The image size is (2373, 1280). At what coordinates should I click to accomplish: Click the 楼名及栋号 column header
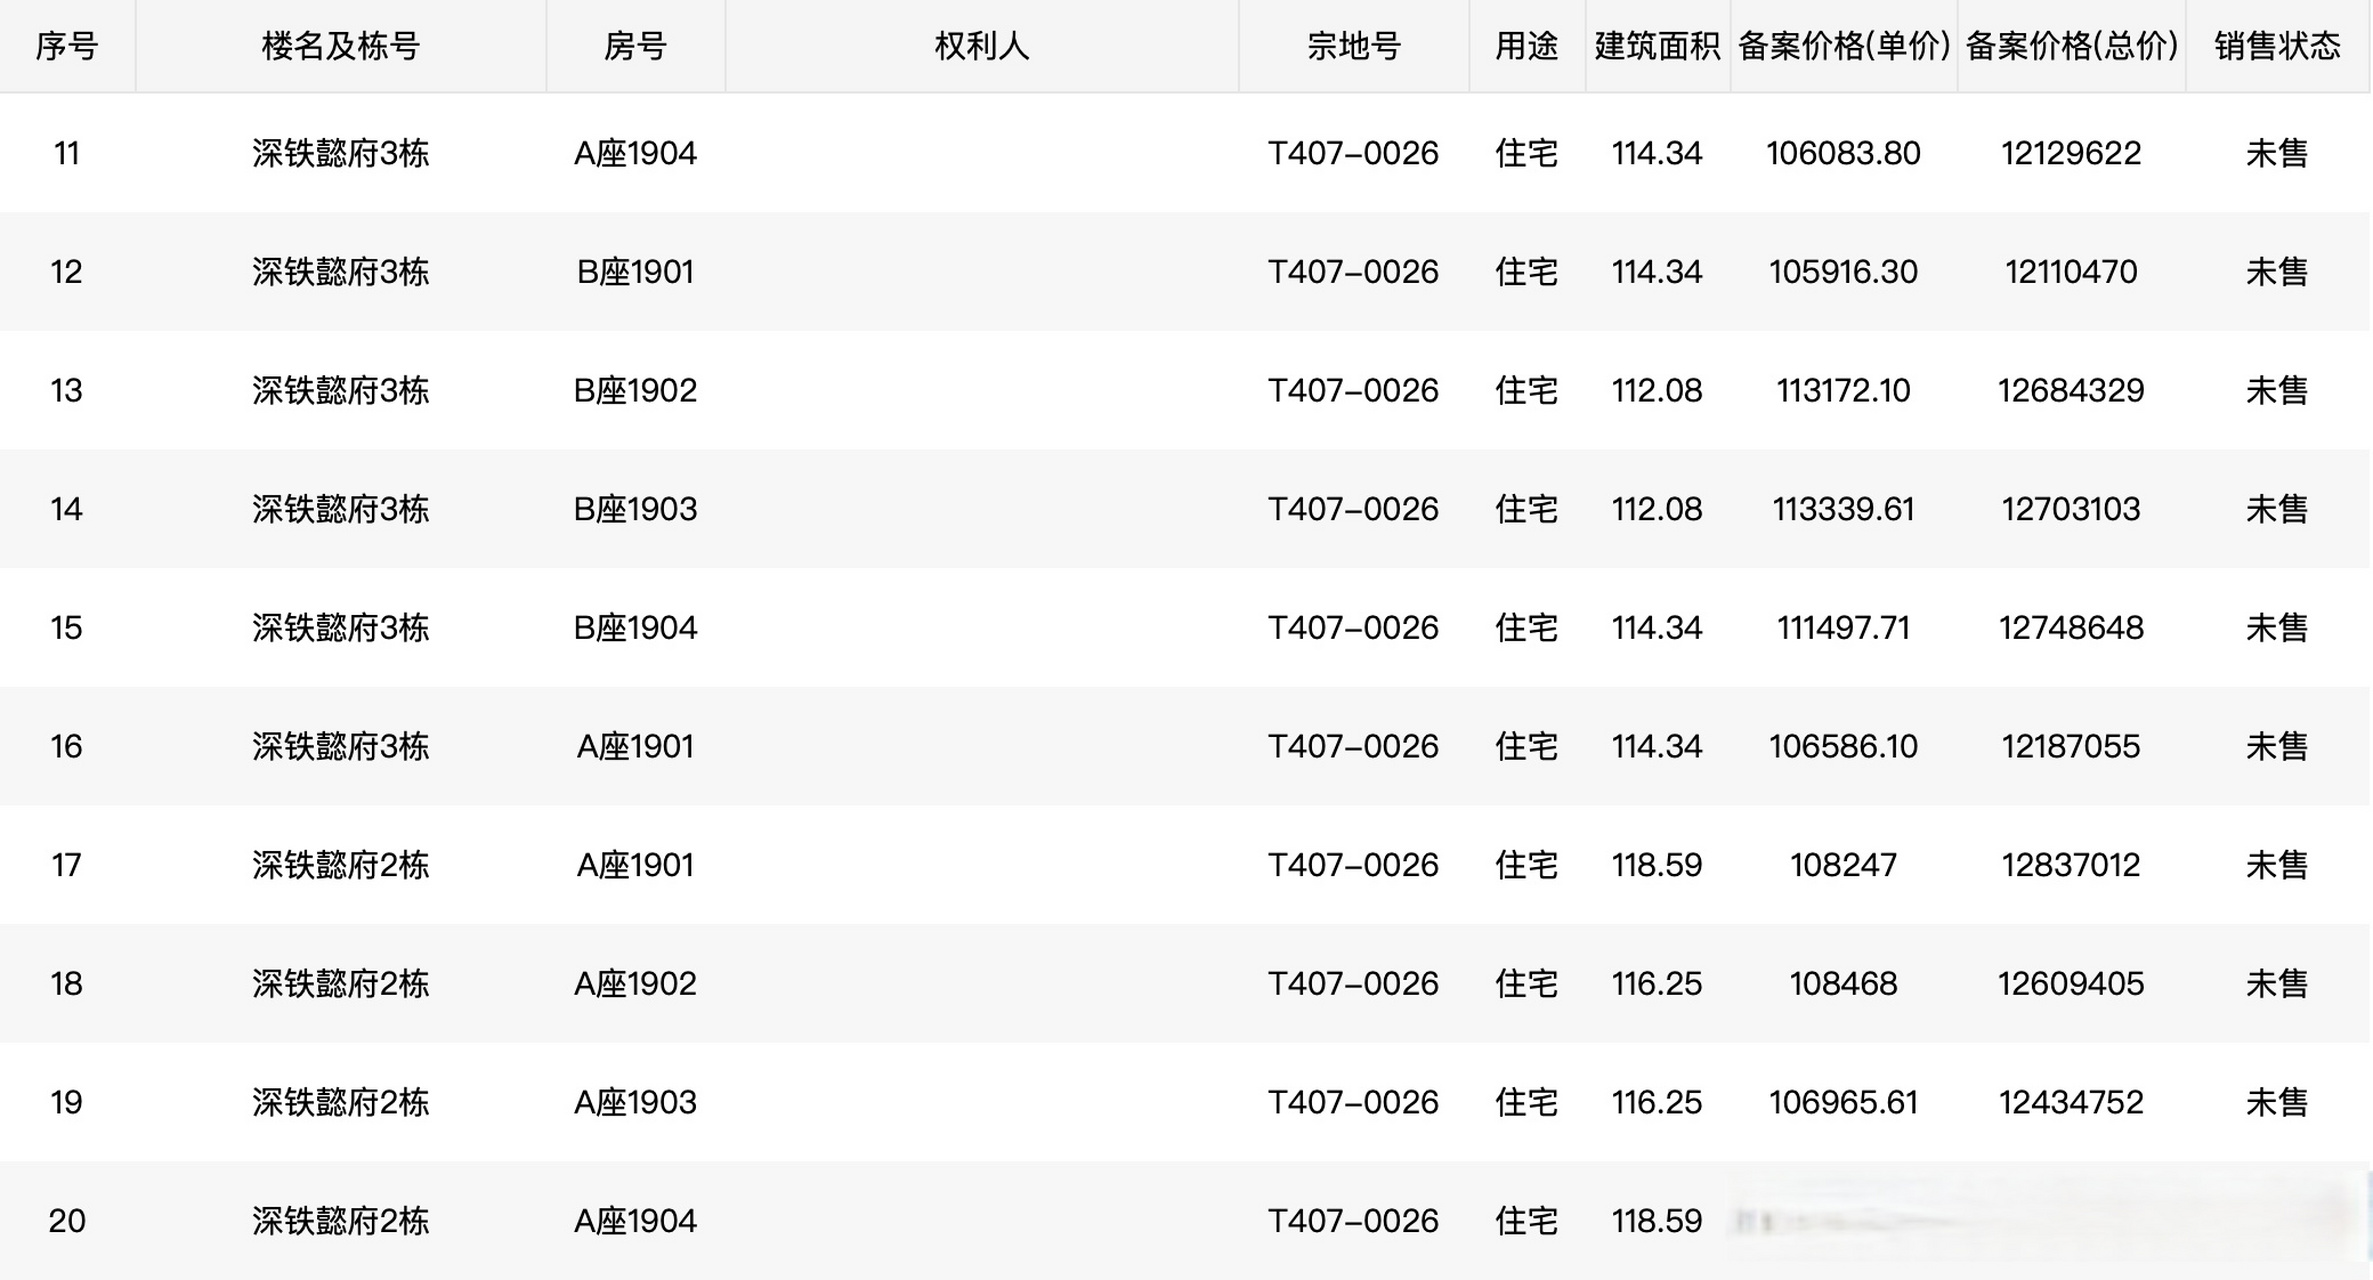click(x=340, y=46)
